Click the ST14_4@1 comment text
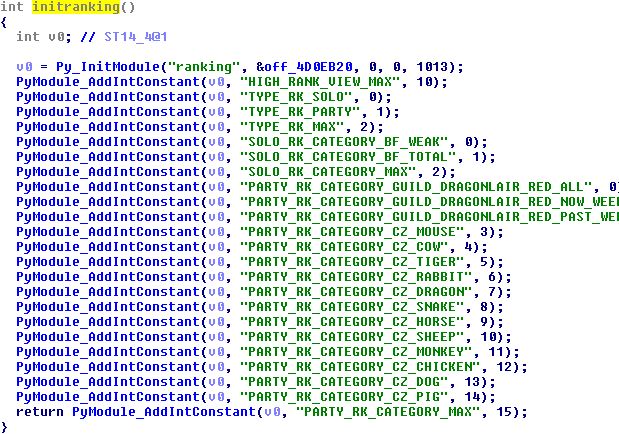619x434 pixels. coord(136,37)
